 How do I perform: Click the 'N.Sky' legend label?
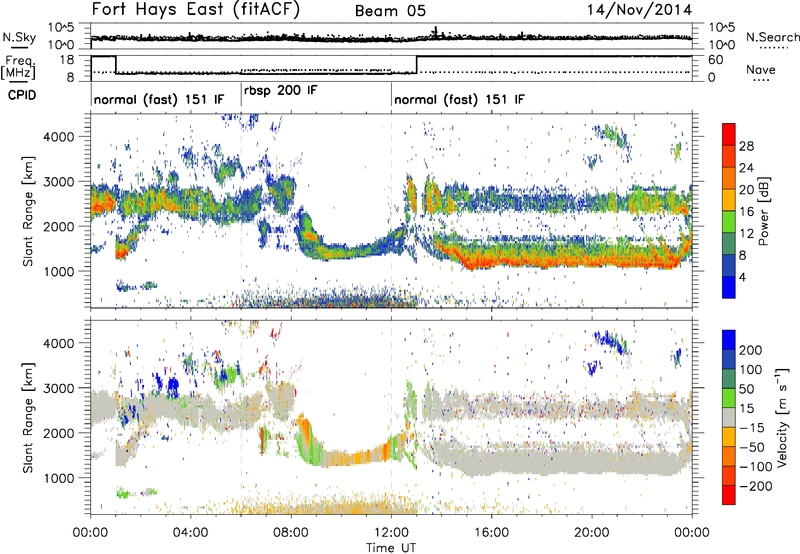[19, 37]
